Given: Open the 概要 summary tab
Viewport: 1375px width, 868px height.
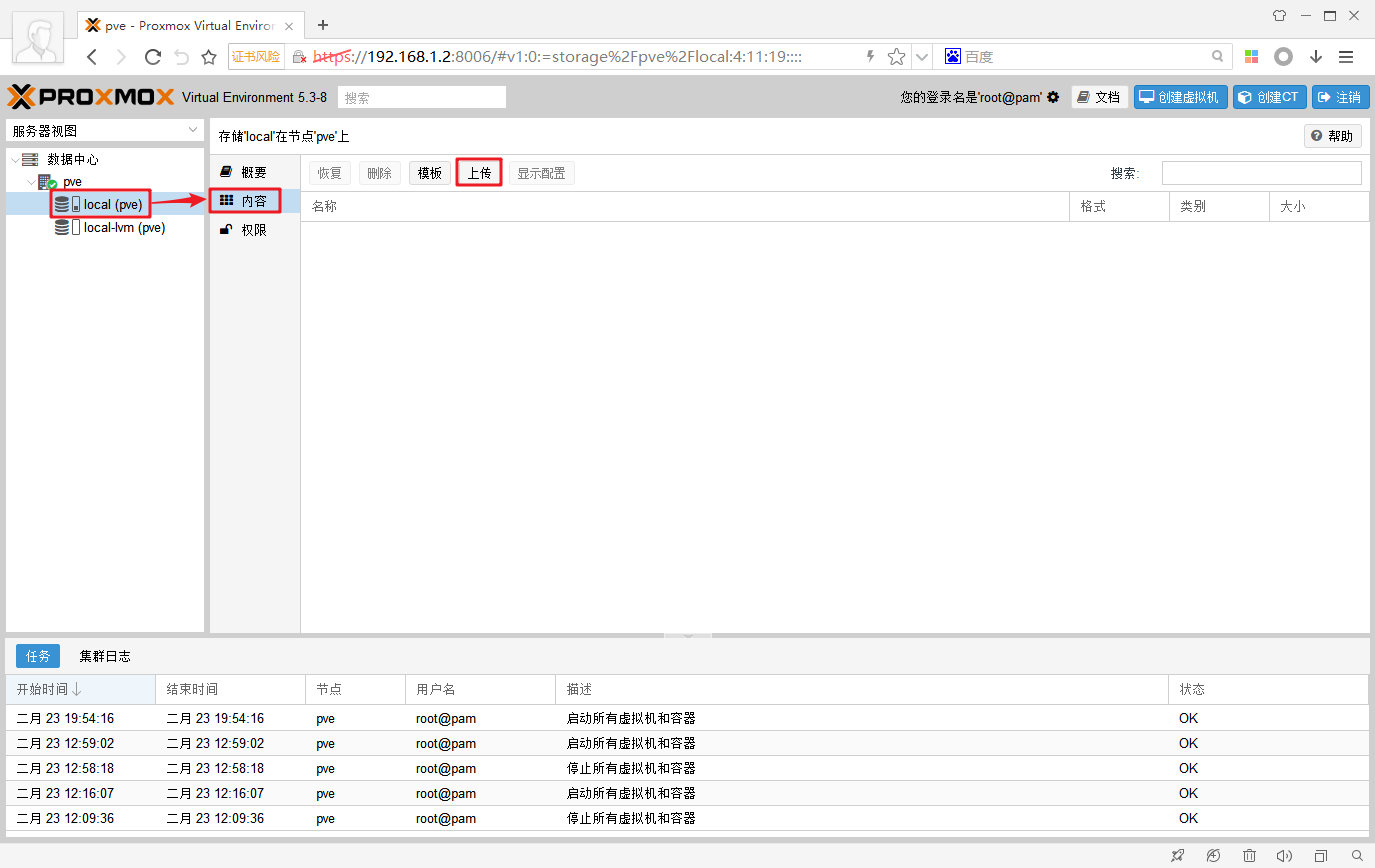Looking at the screenshot, I should pyautogui.click(x=254, y=172).
